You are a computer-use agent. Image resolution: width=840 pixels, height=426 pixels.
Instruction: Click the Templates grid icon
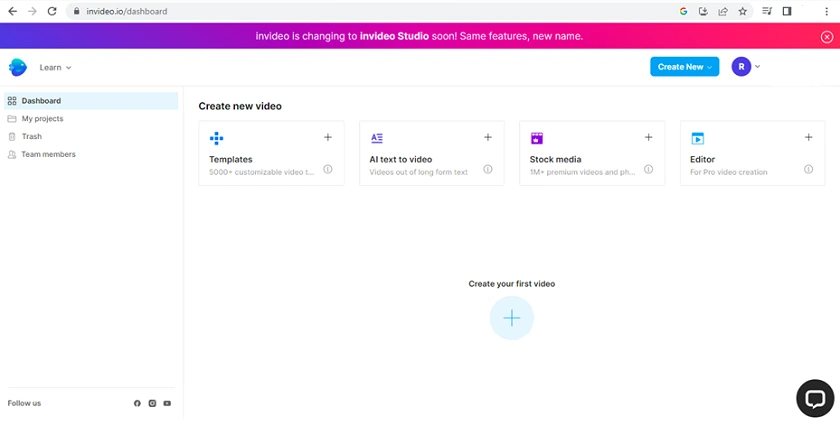[x=216, y=138]
